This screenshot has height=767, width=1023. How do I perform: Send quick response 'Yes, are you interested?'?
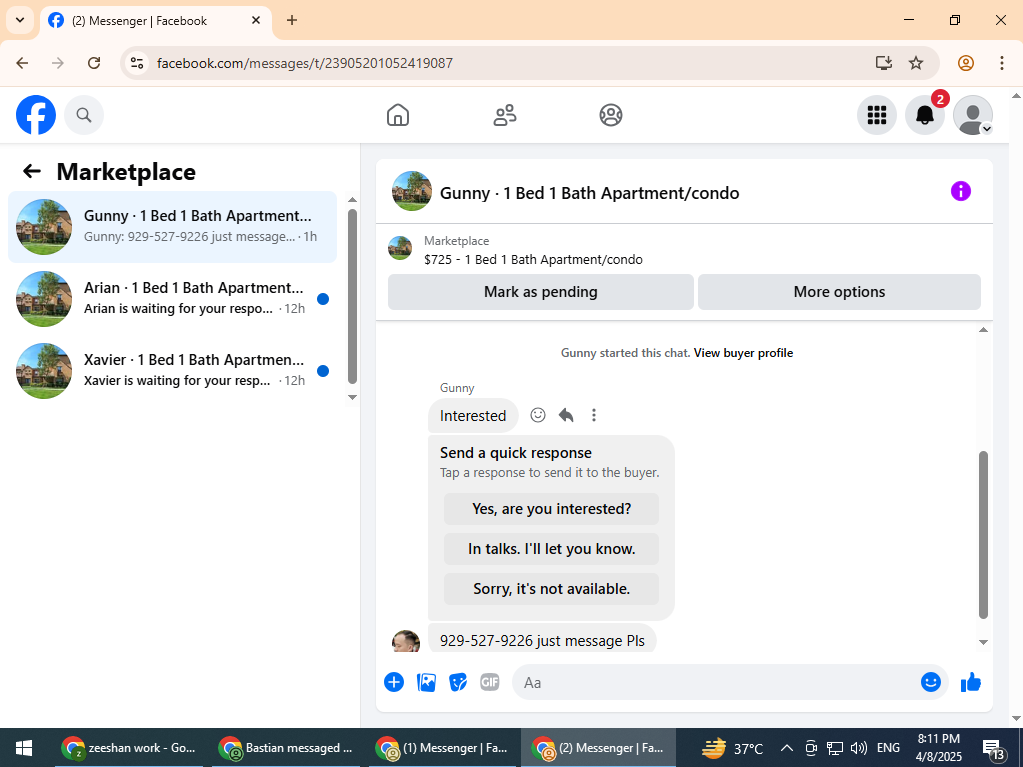pyautogui.click(x=551, y=509)
